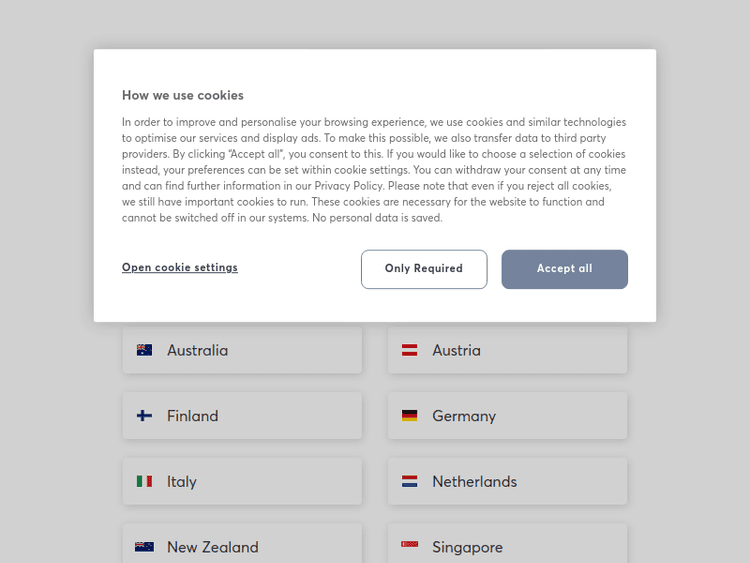This screenshot has width=750, height=563.
Task: Select the Austria country label
Action: (456, 350)
